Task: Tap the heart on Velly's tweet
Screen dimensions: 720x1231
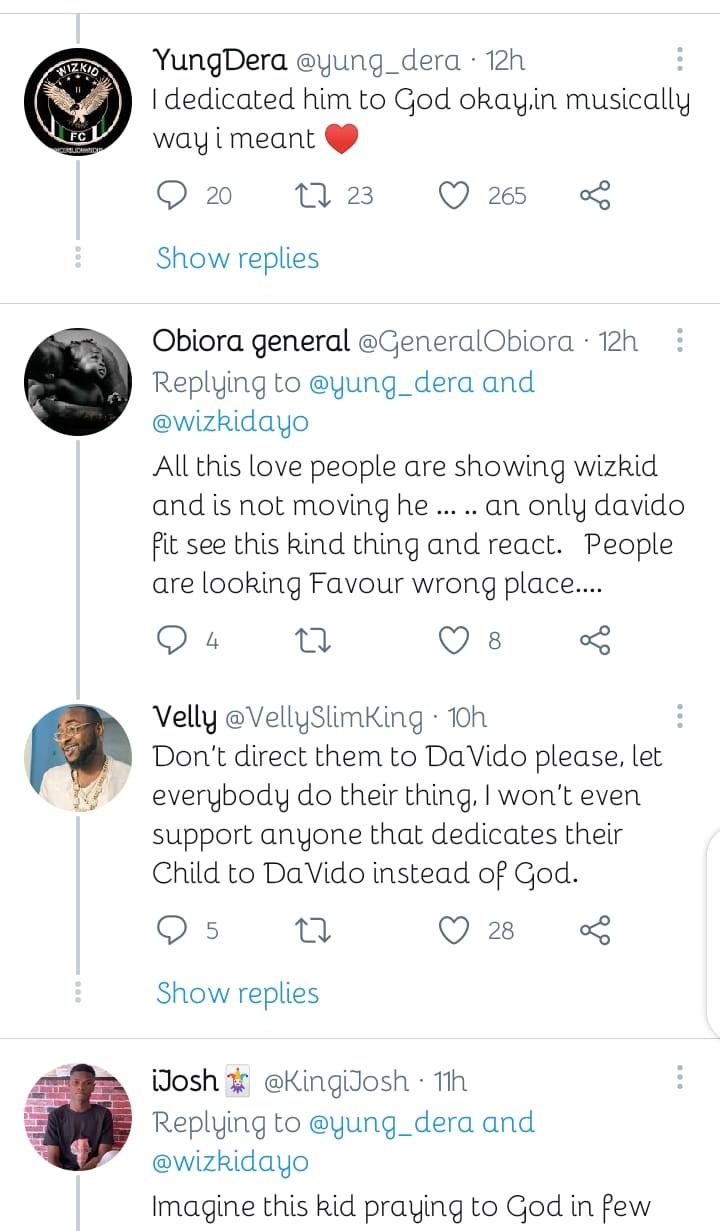Action: (x=455, y=931)
